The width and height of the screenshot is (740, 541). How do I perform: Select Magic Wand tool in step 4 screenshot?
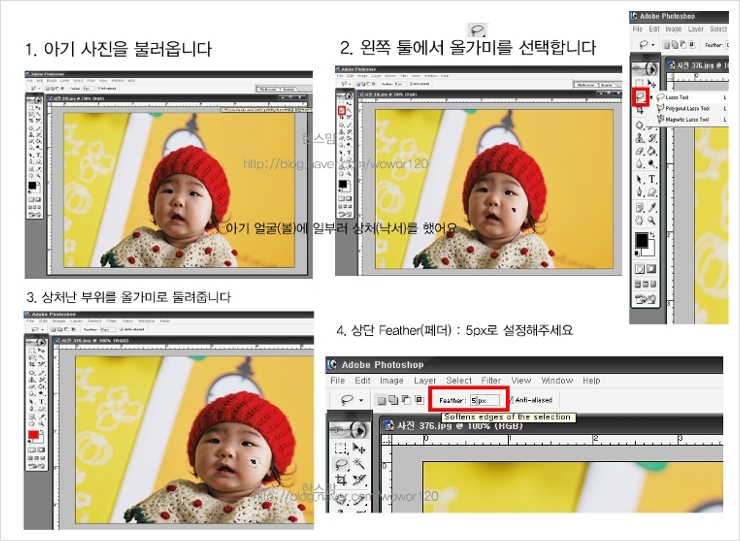click(359, 464)
